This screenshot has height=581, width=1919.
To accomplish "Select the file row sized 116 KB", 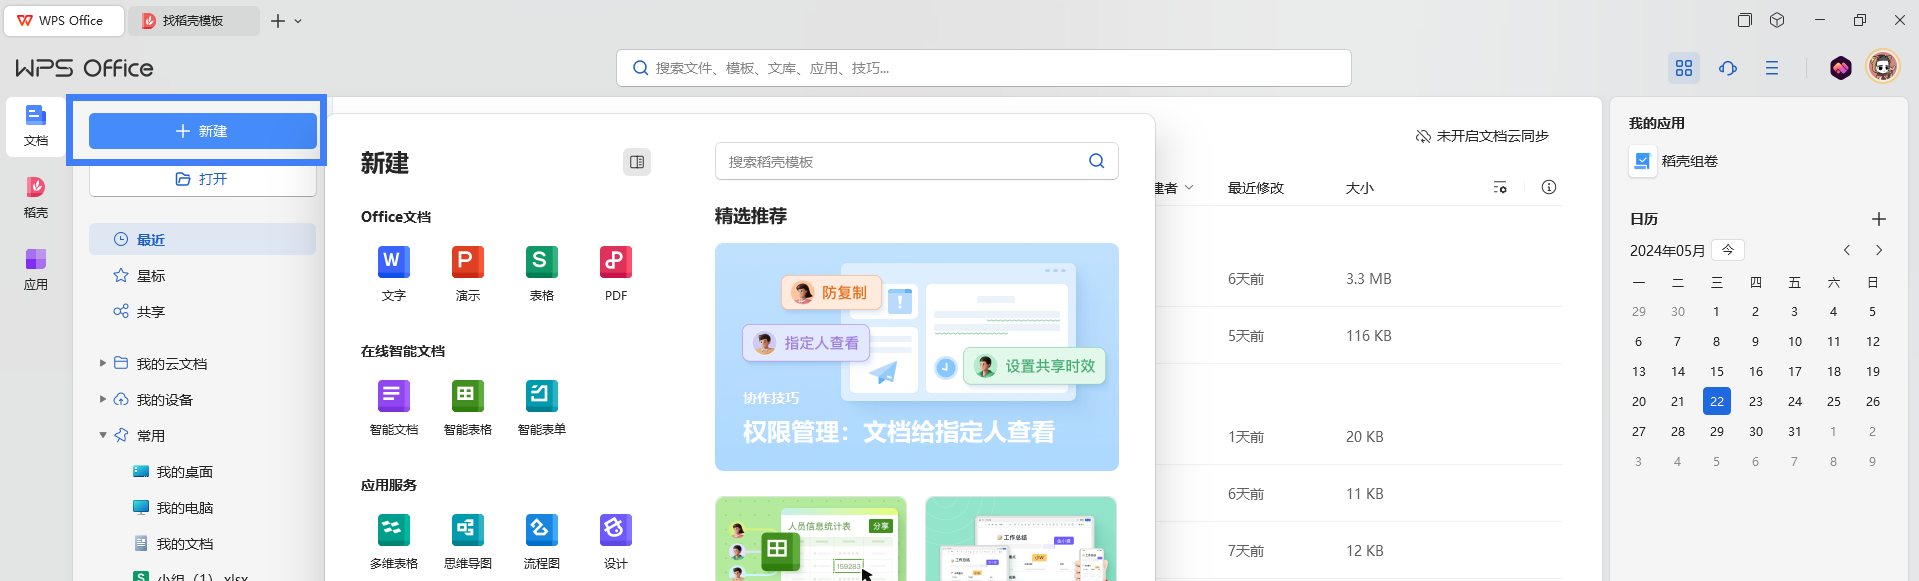I will (x=1358, y=336).
